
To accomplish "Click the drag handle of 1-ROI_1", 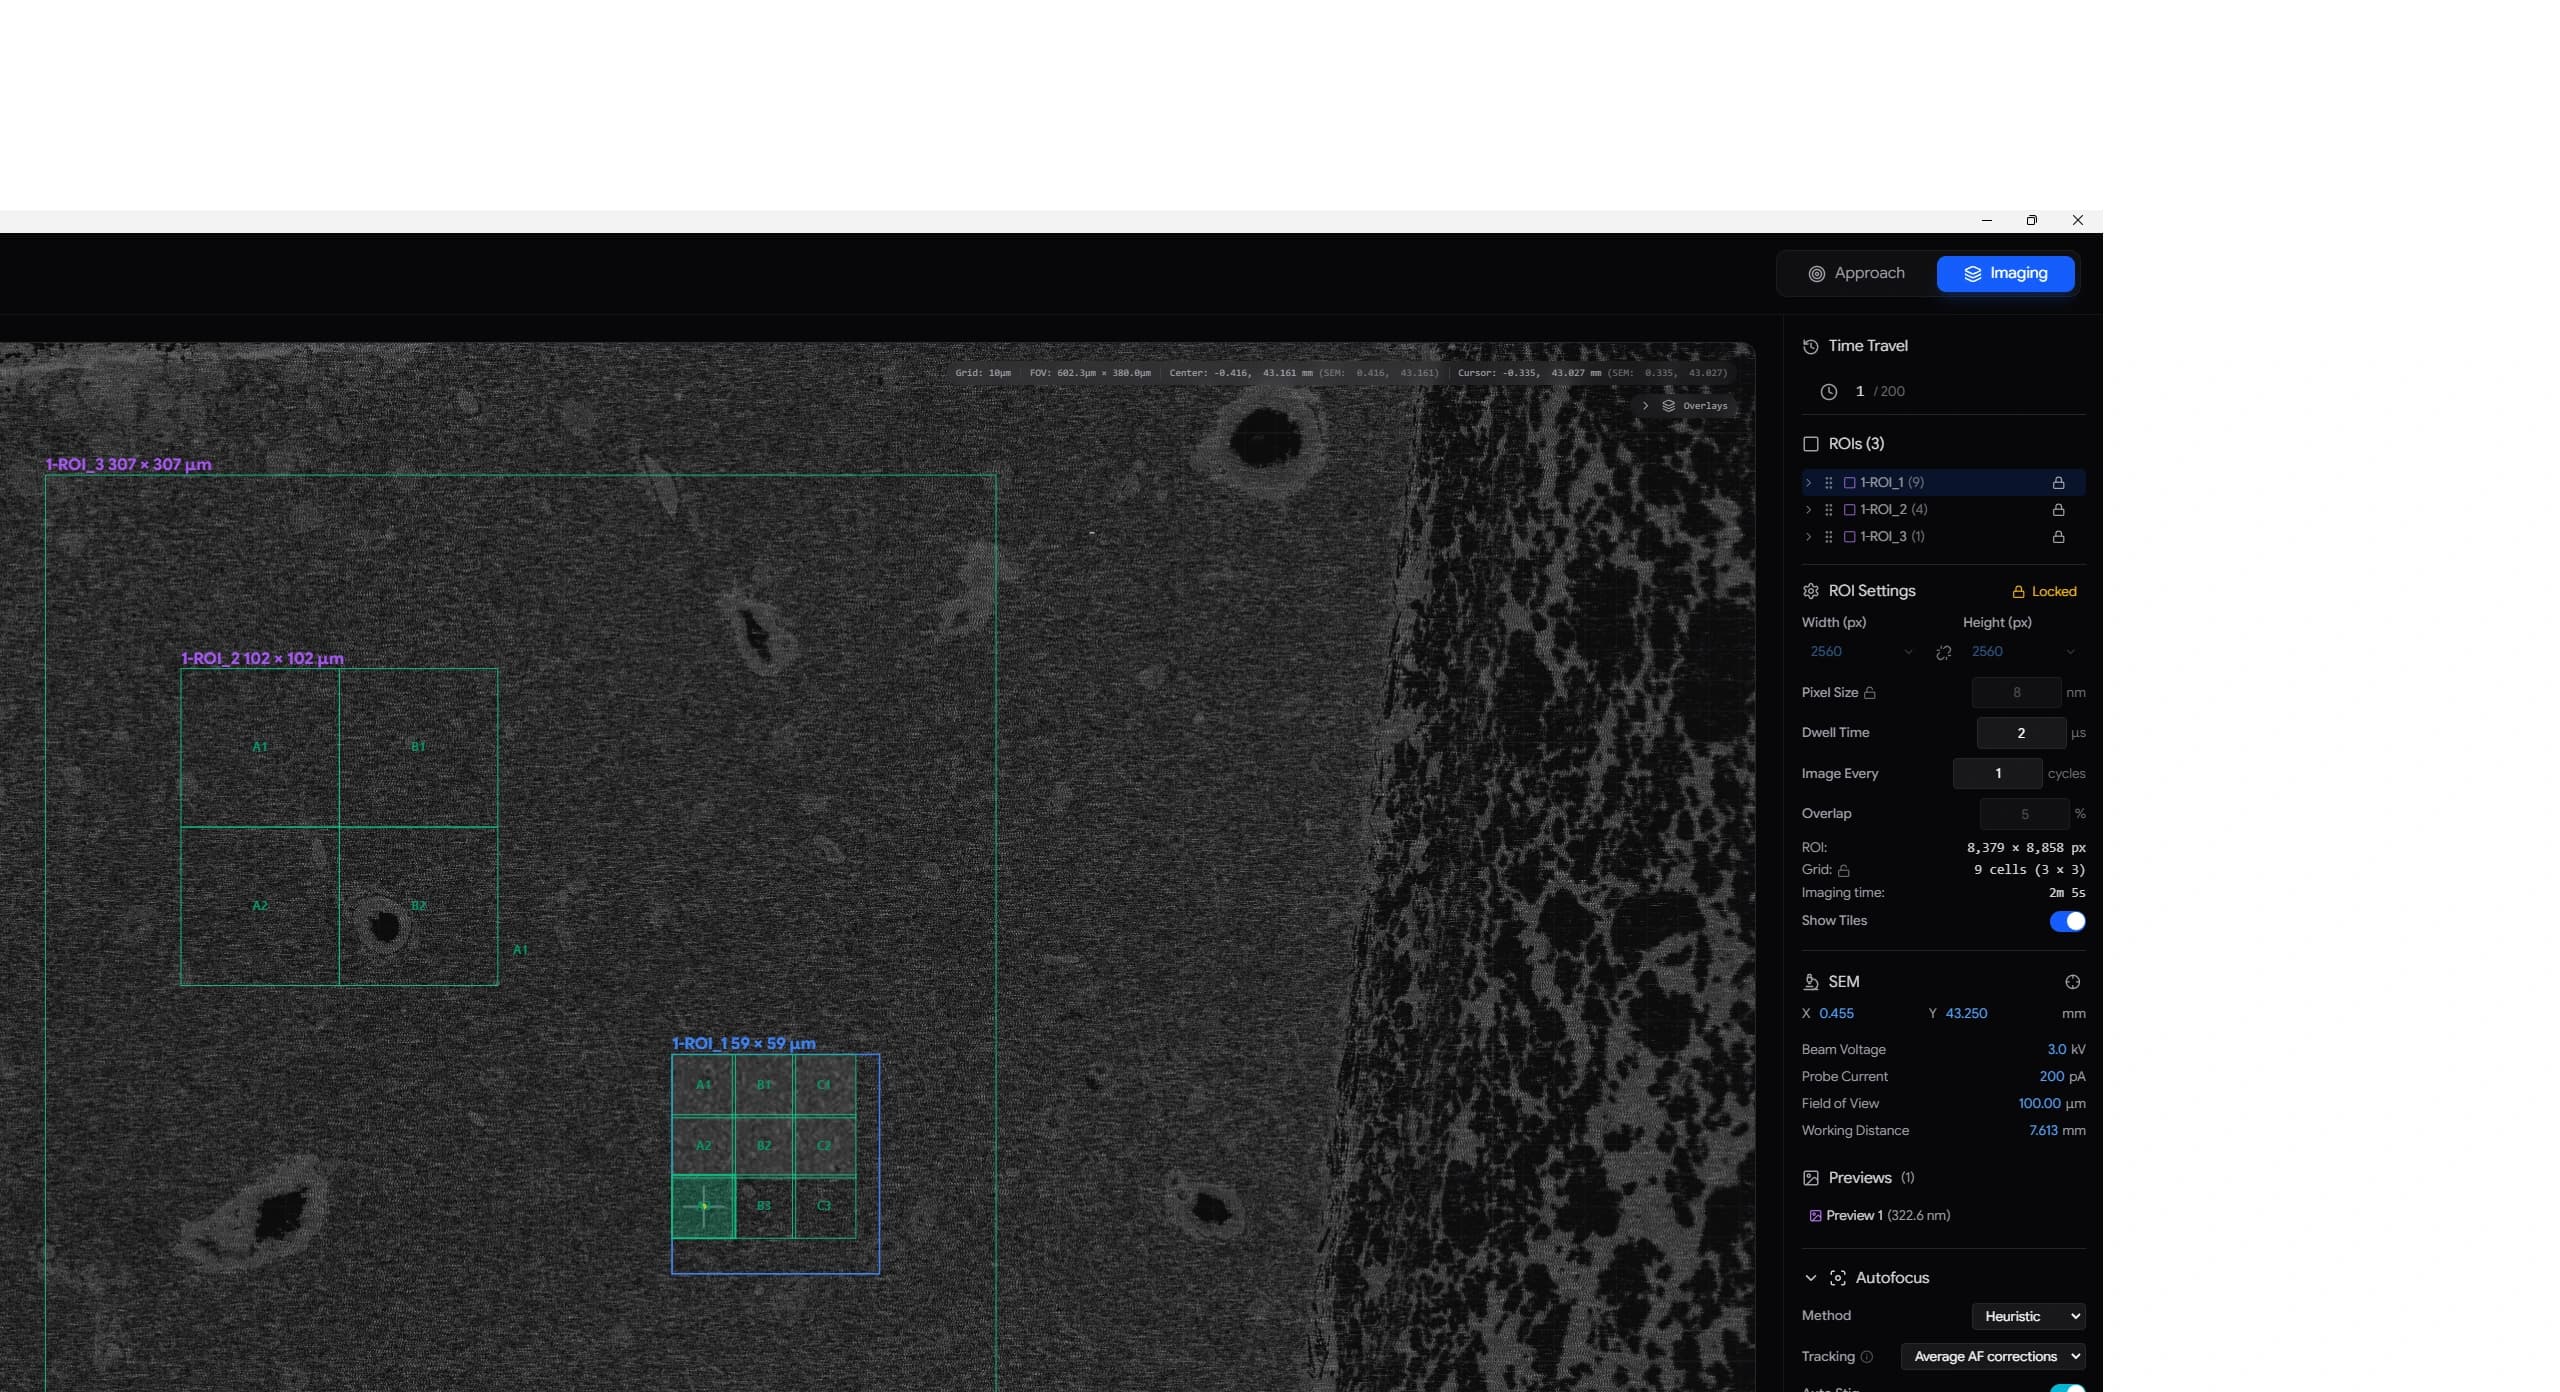I will pos(1828,483).
